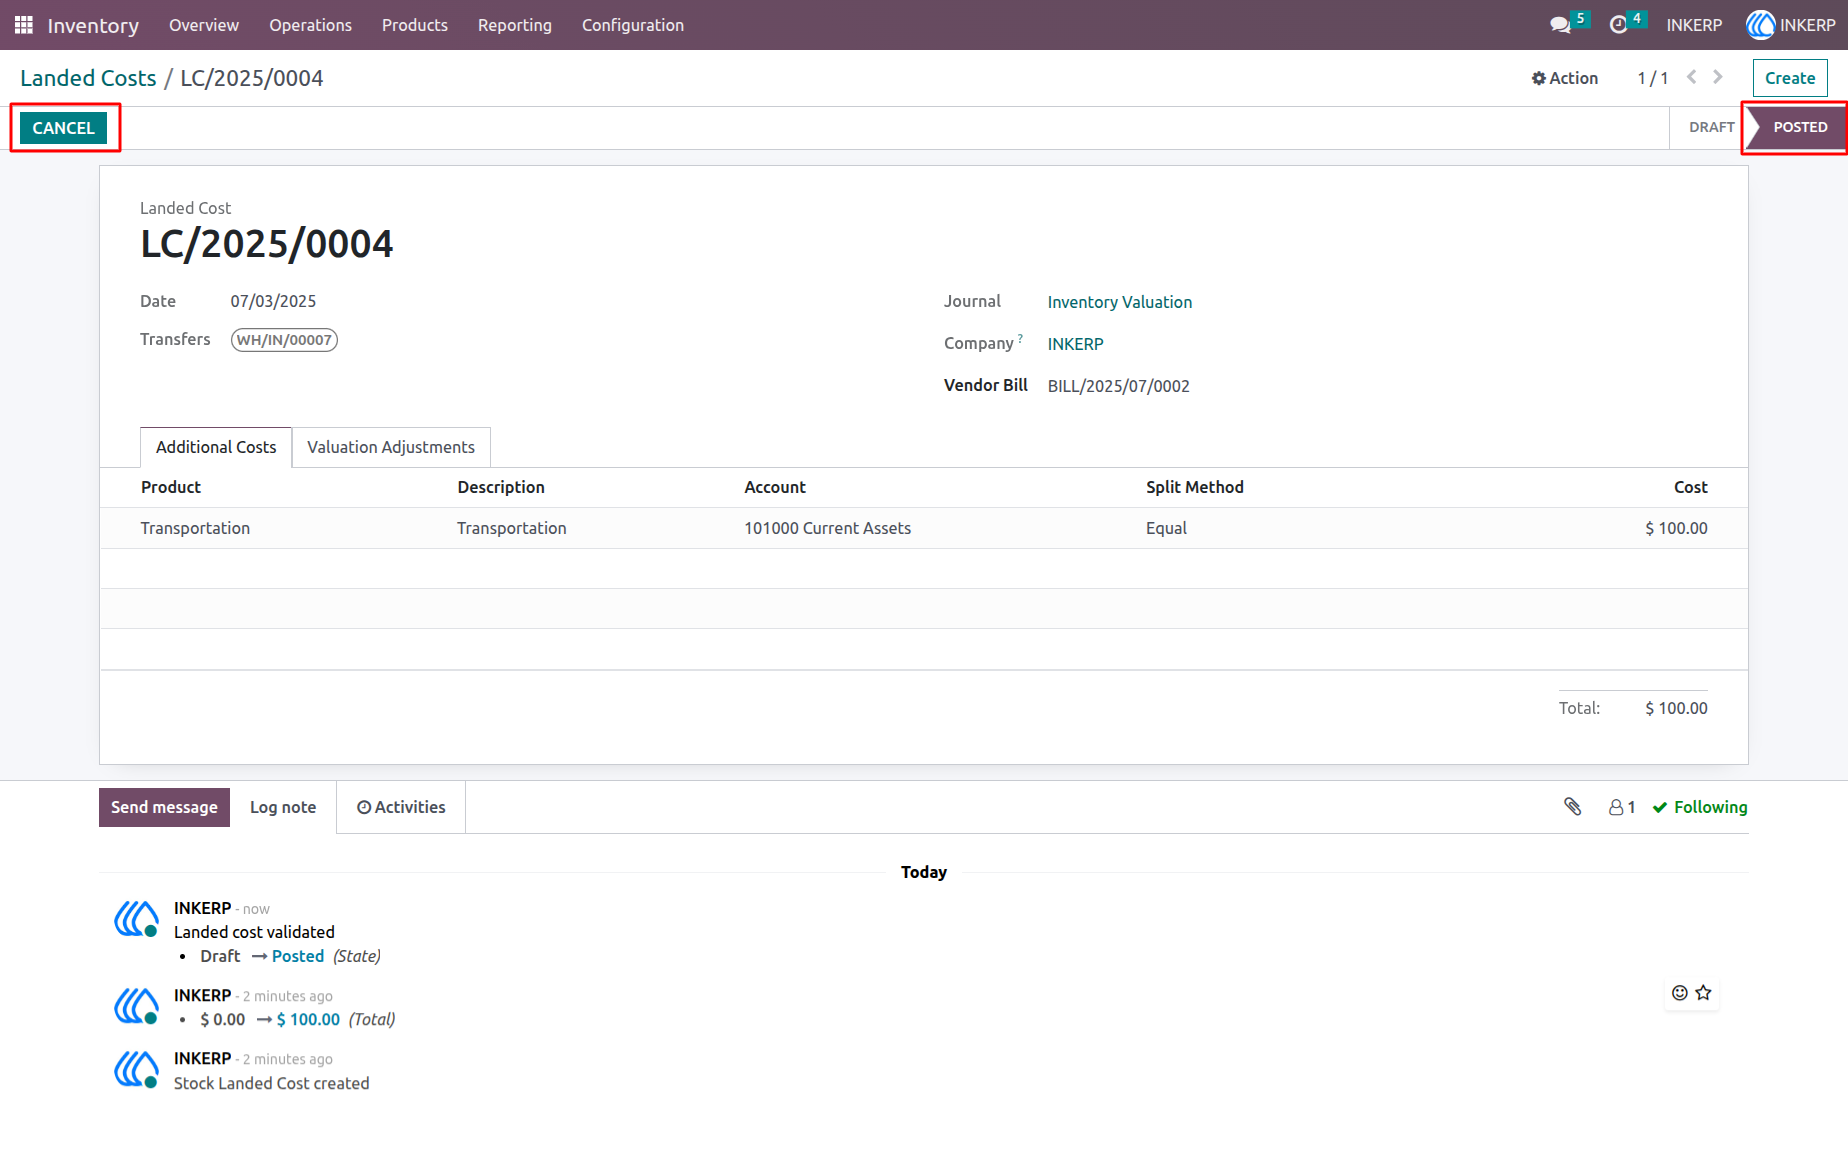
Task: Open the Reporting menu
Action: tap(515, 25)
